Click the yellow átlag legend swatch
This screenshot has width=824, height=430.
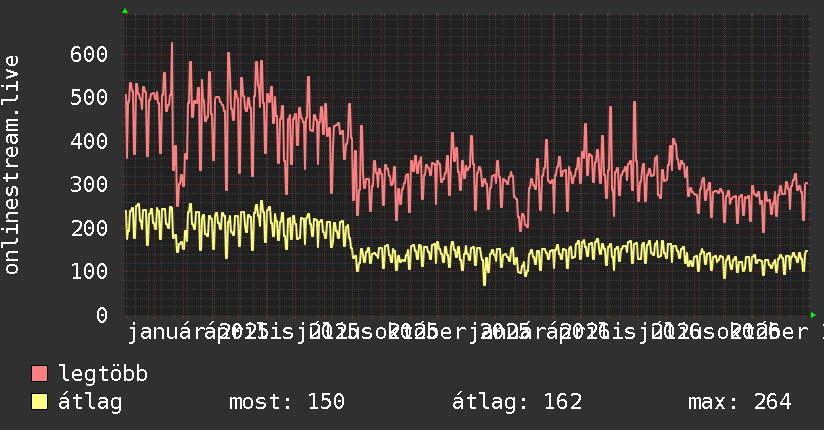(x=39, y=402)
